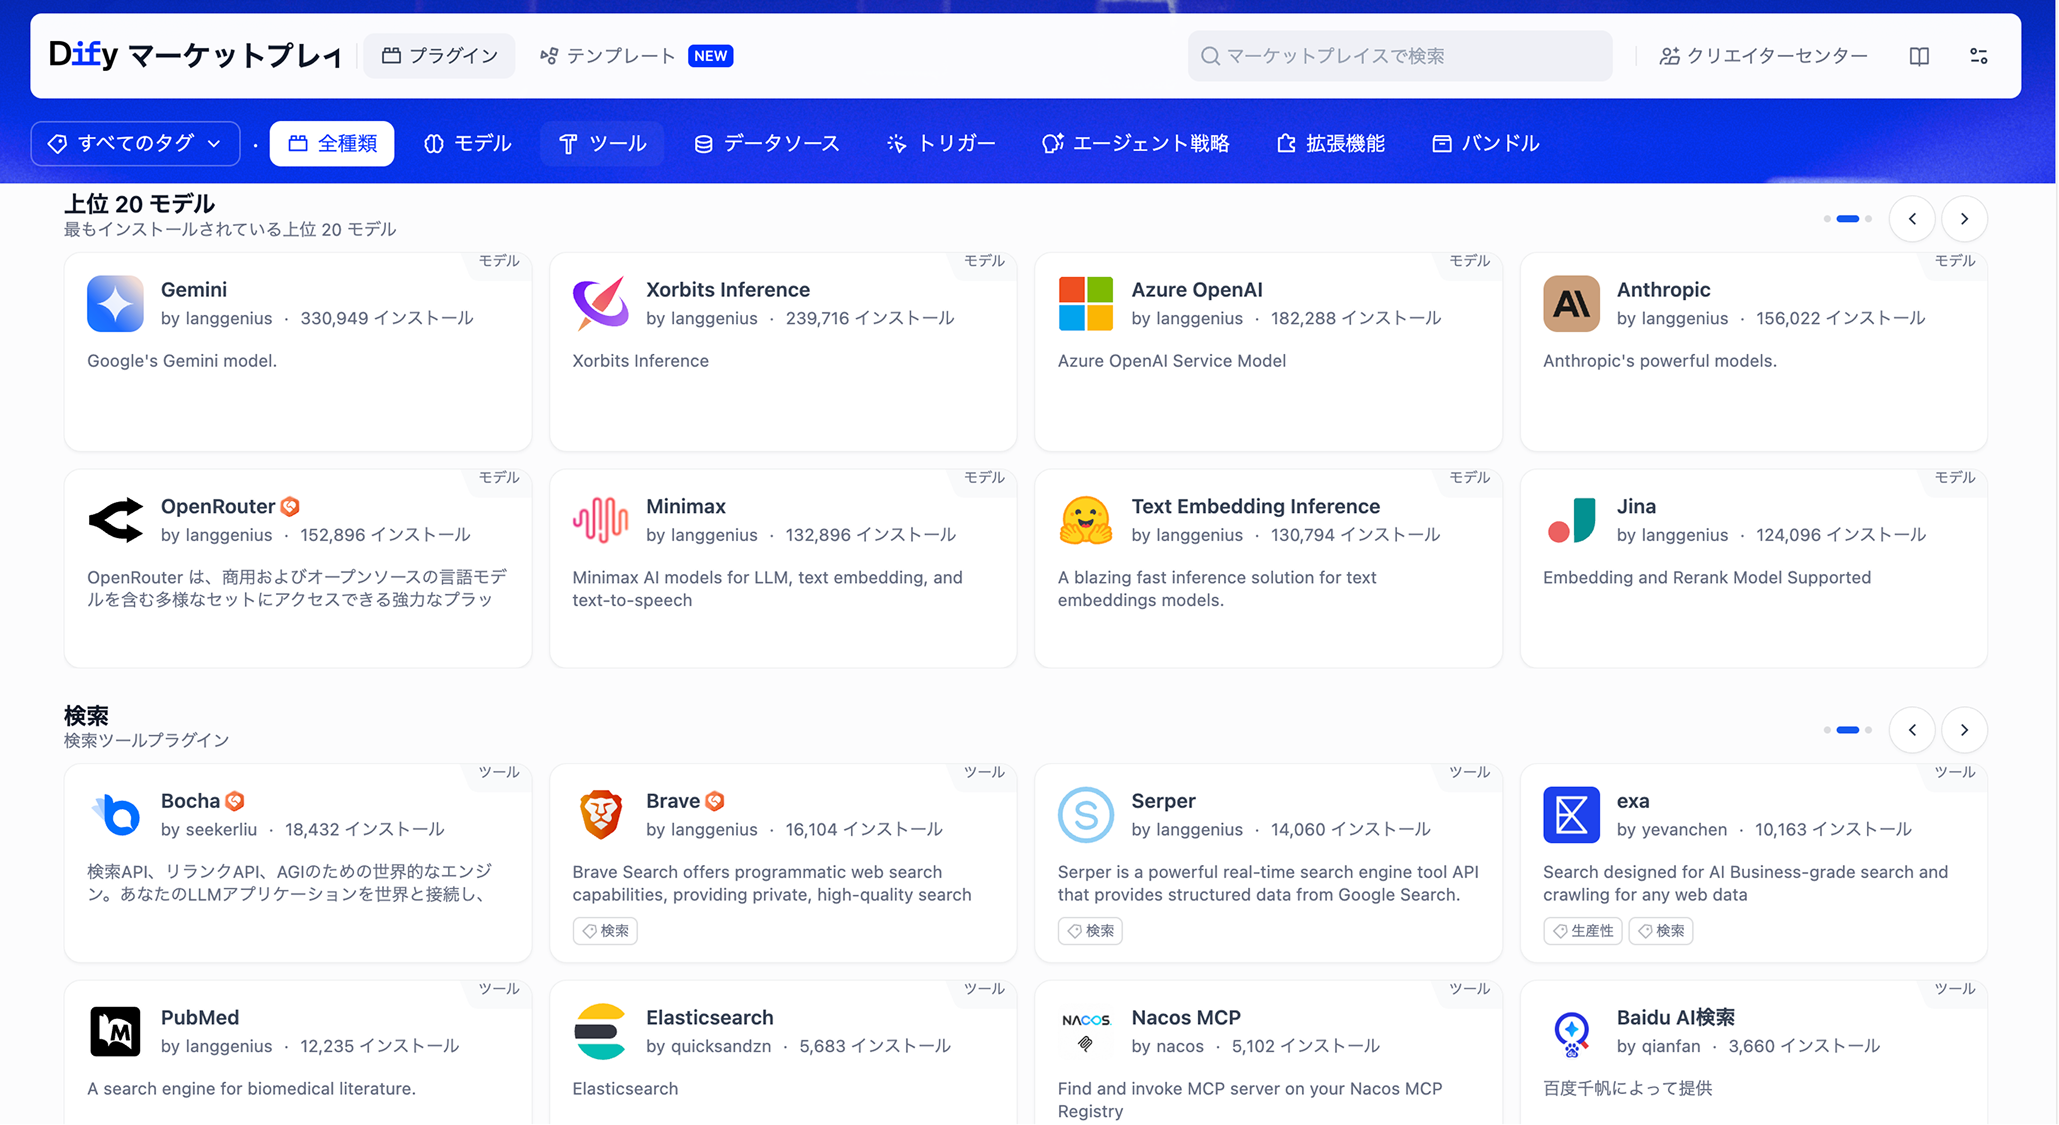Click 'Embedding and Rerank Model Supported' description
Image resolution: width=2059 pixels, height=1125 pixels.
(x=1706, y=577)
